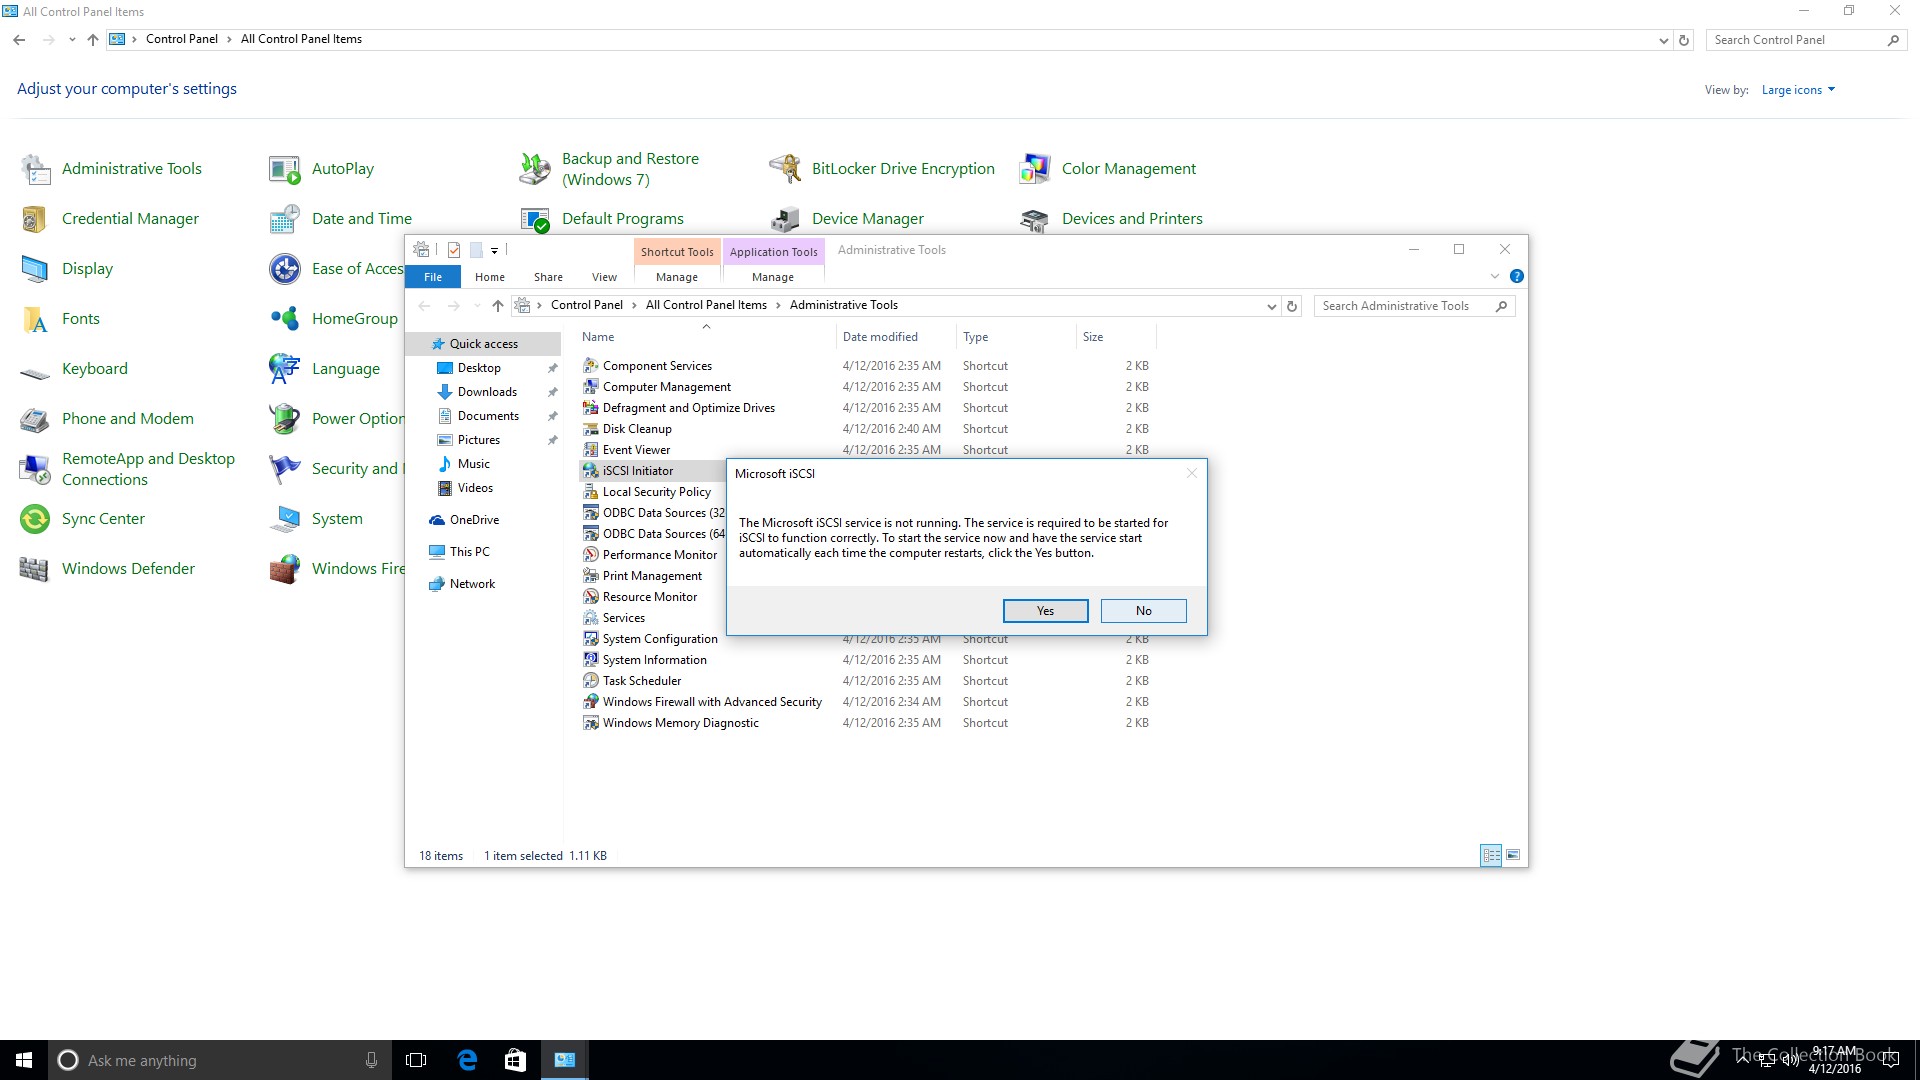Expand Control Panel address bar history dropdown

(1663, 41)
